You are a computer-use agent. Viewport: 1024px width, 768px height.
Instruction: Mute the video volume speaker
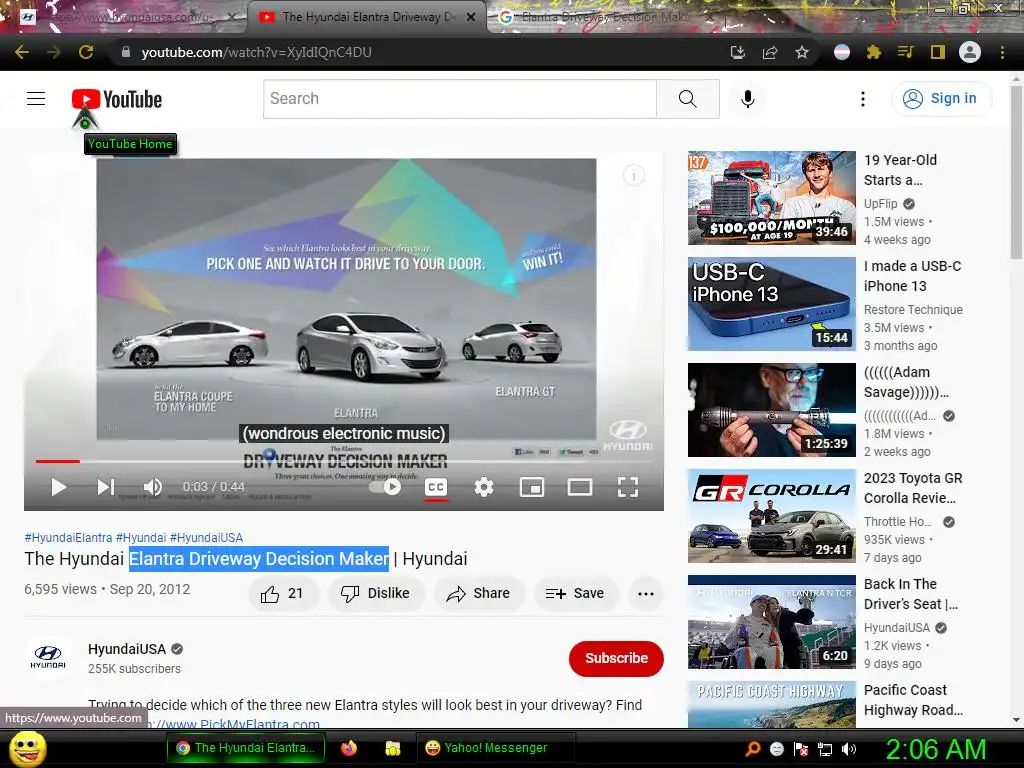pos(153,487)
